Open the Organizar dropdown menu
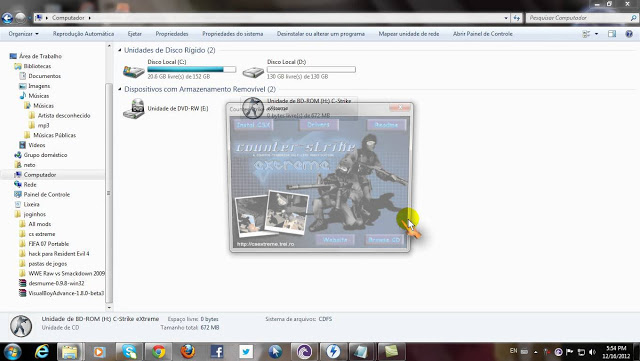 [23, 34]
